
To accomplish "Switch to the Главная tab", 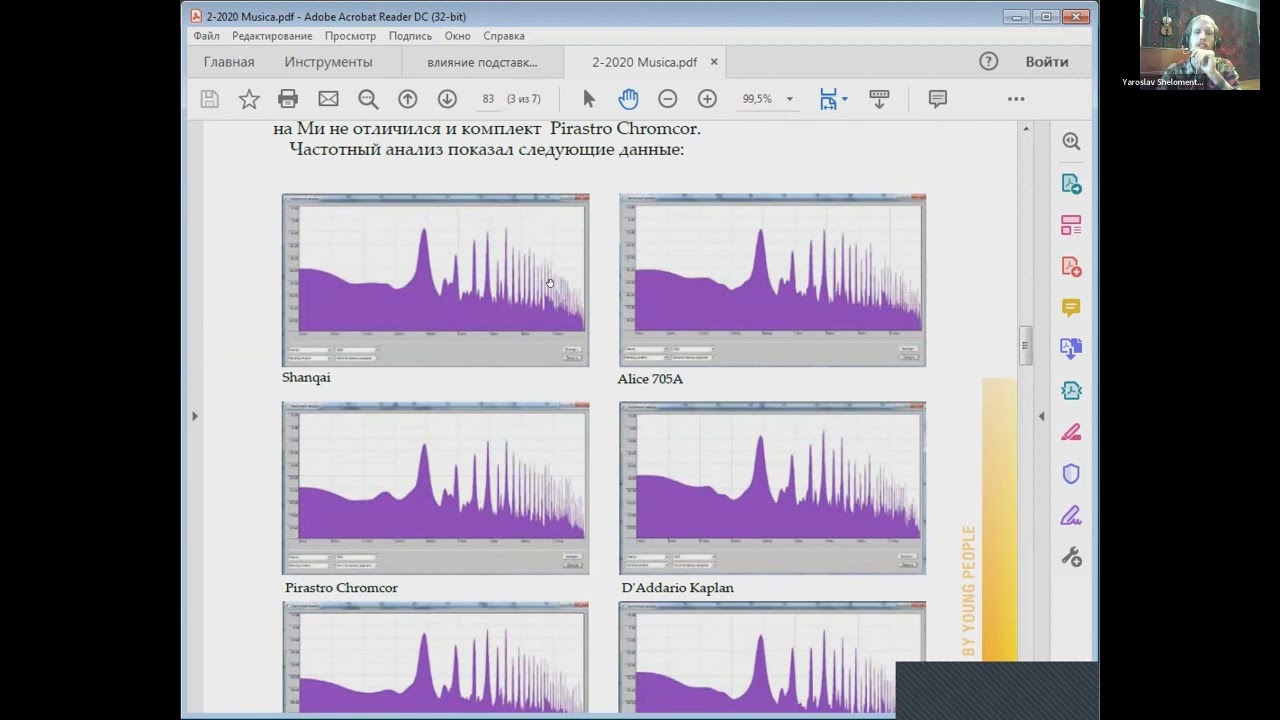I will tap(229, 62).
